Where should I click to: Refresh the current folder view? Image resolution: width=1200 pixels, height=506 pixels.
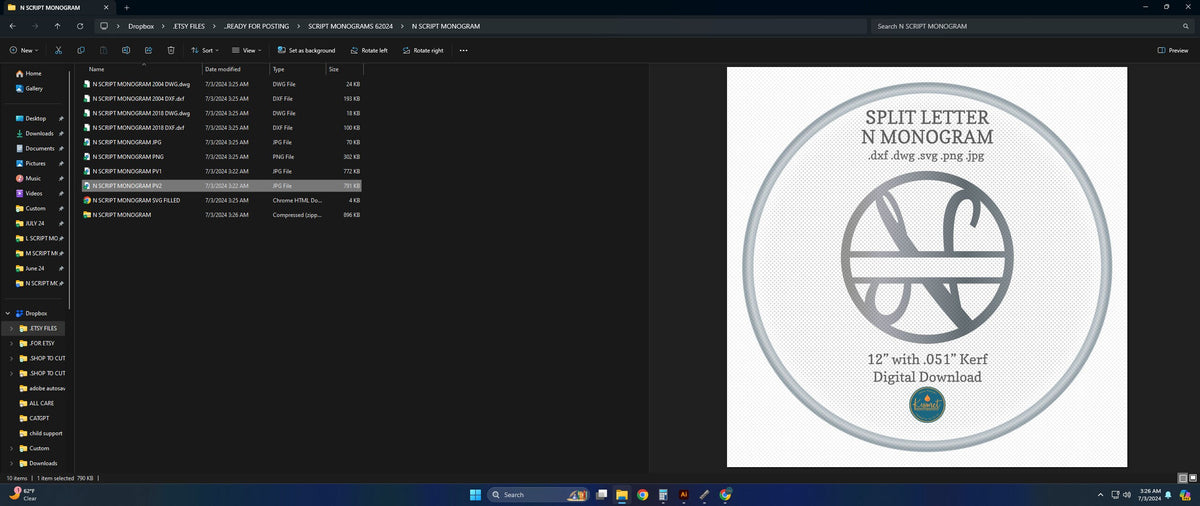point(80,26)
